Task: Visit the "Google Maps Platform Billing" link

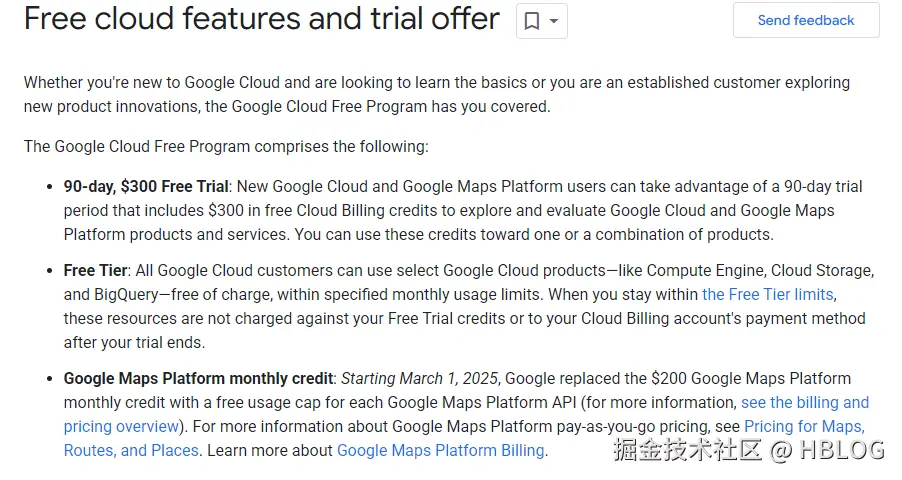Action: pos(440,450)
